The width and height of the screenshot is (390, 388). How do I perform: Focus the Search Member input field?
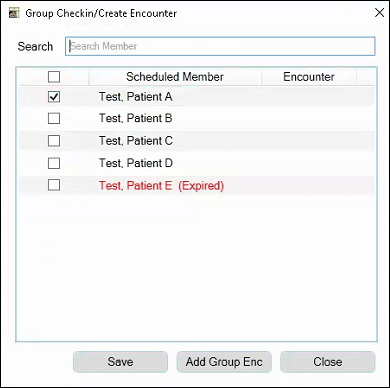point(220,46)
